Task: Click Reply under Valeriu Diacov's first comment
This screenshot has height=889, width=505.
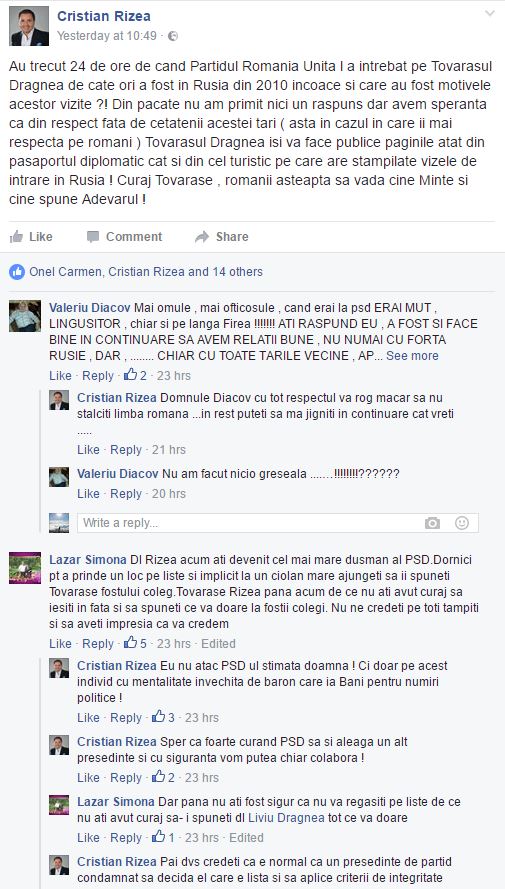Action: (98, 375)
